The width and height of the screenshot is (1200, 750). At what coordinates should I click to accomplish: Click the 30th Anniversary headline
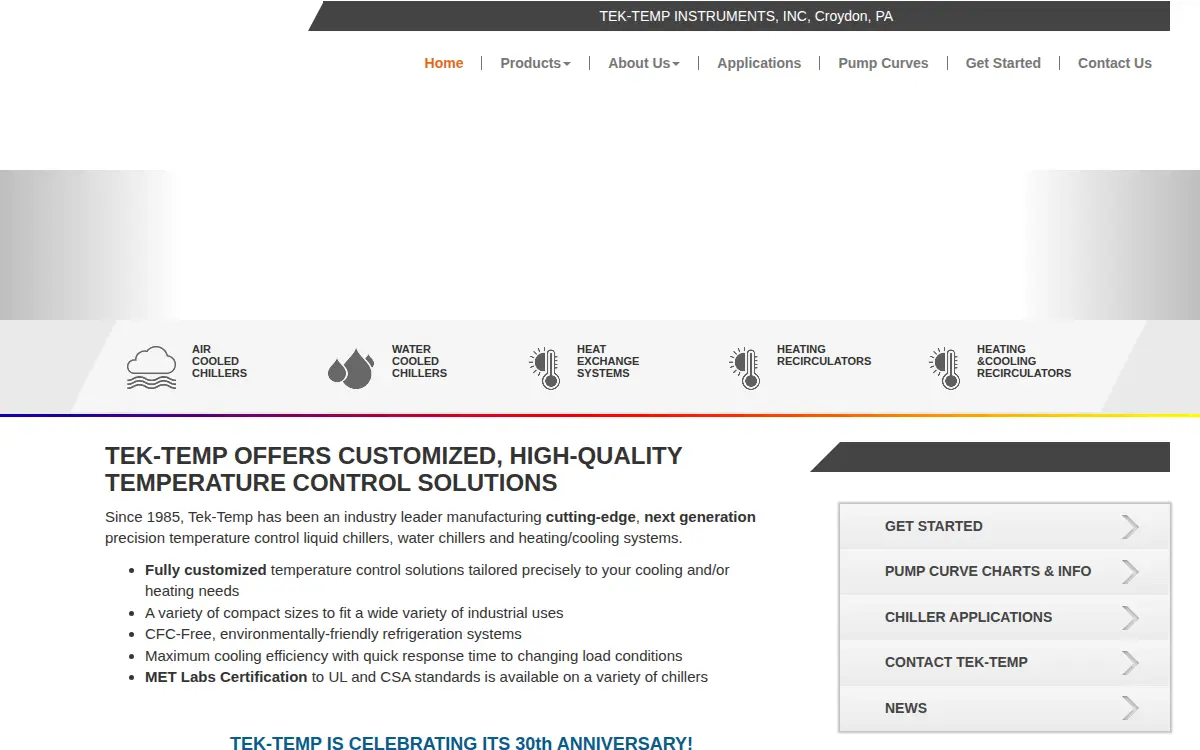click(x=461, y=743)
